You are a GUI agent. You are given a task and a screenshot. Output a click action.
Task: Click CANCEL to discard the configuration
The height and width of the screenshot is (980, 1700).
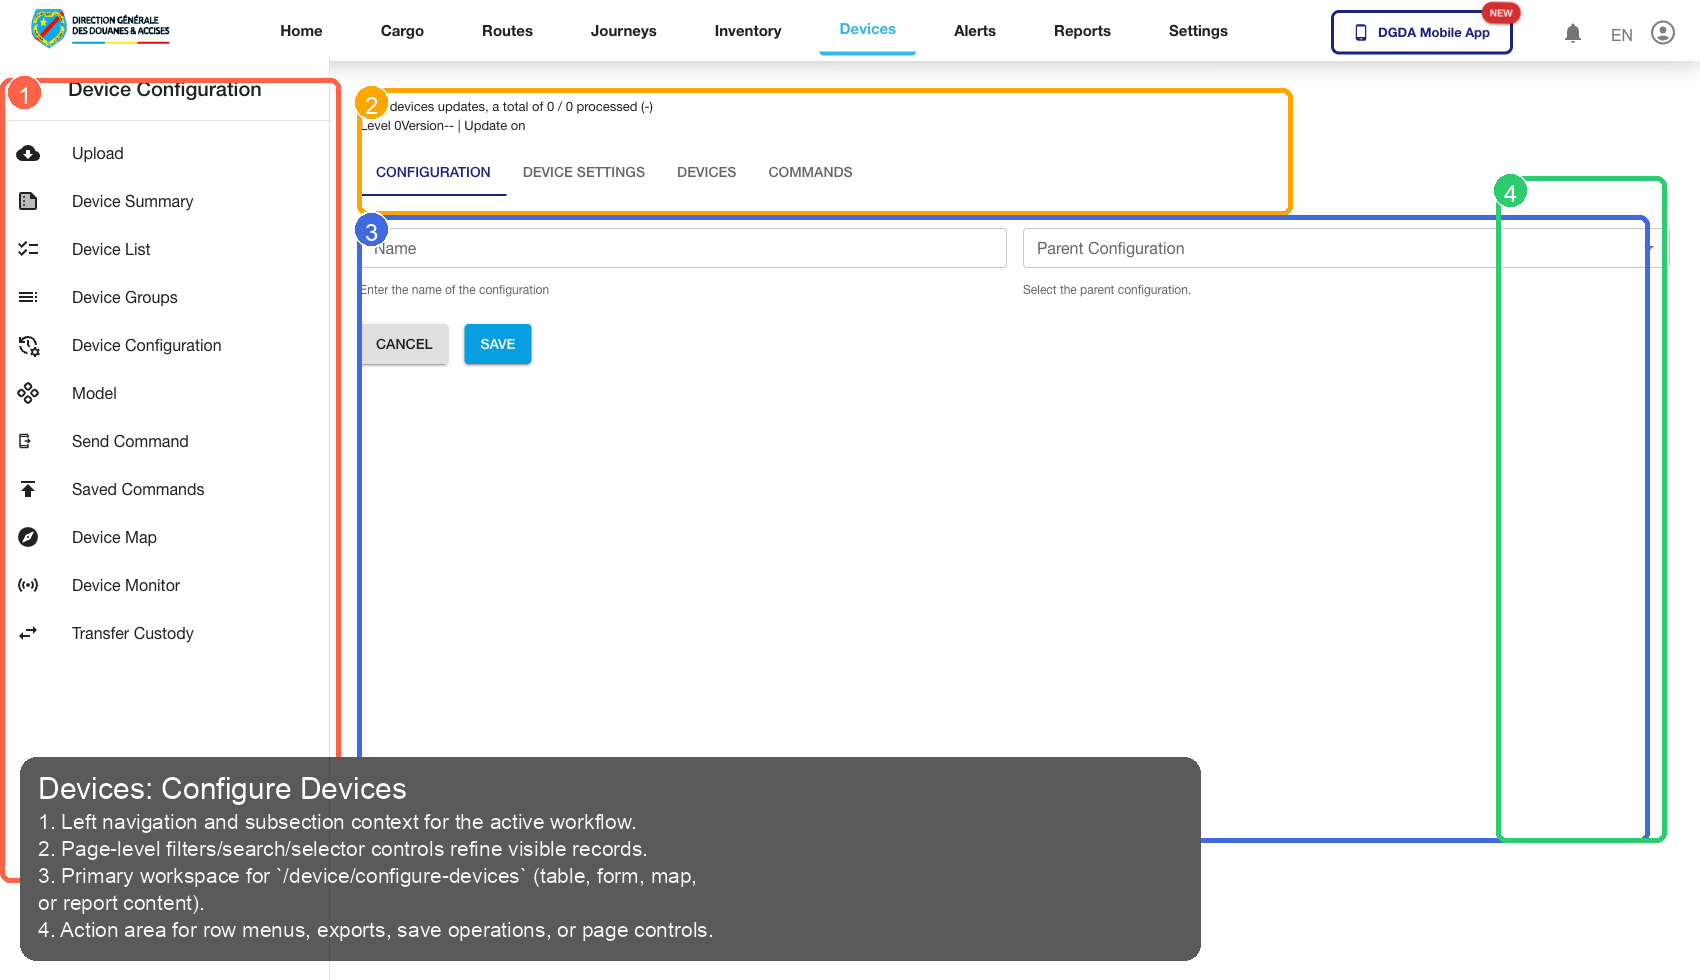(x=404, y=344)
